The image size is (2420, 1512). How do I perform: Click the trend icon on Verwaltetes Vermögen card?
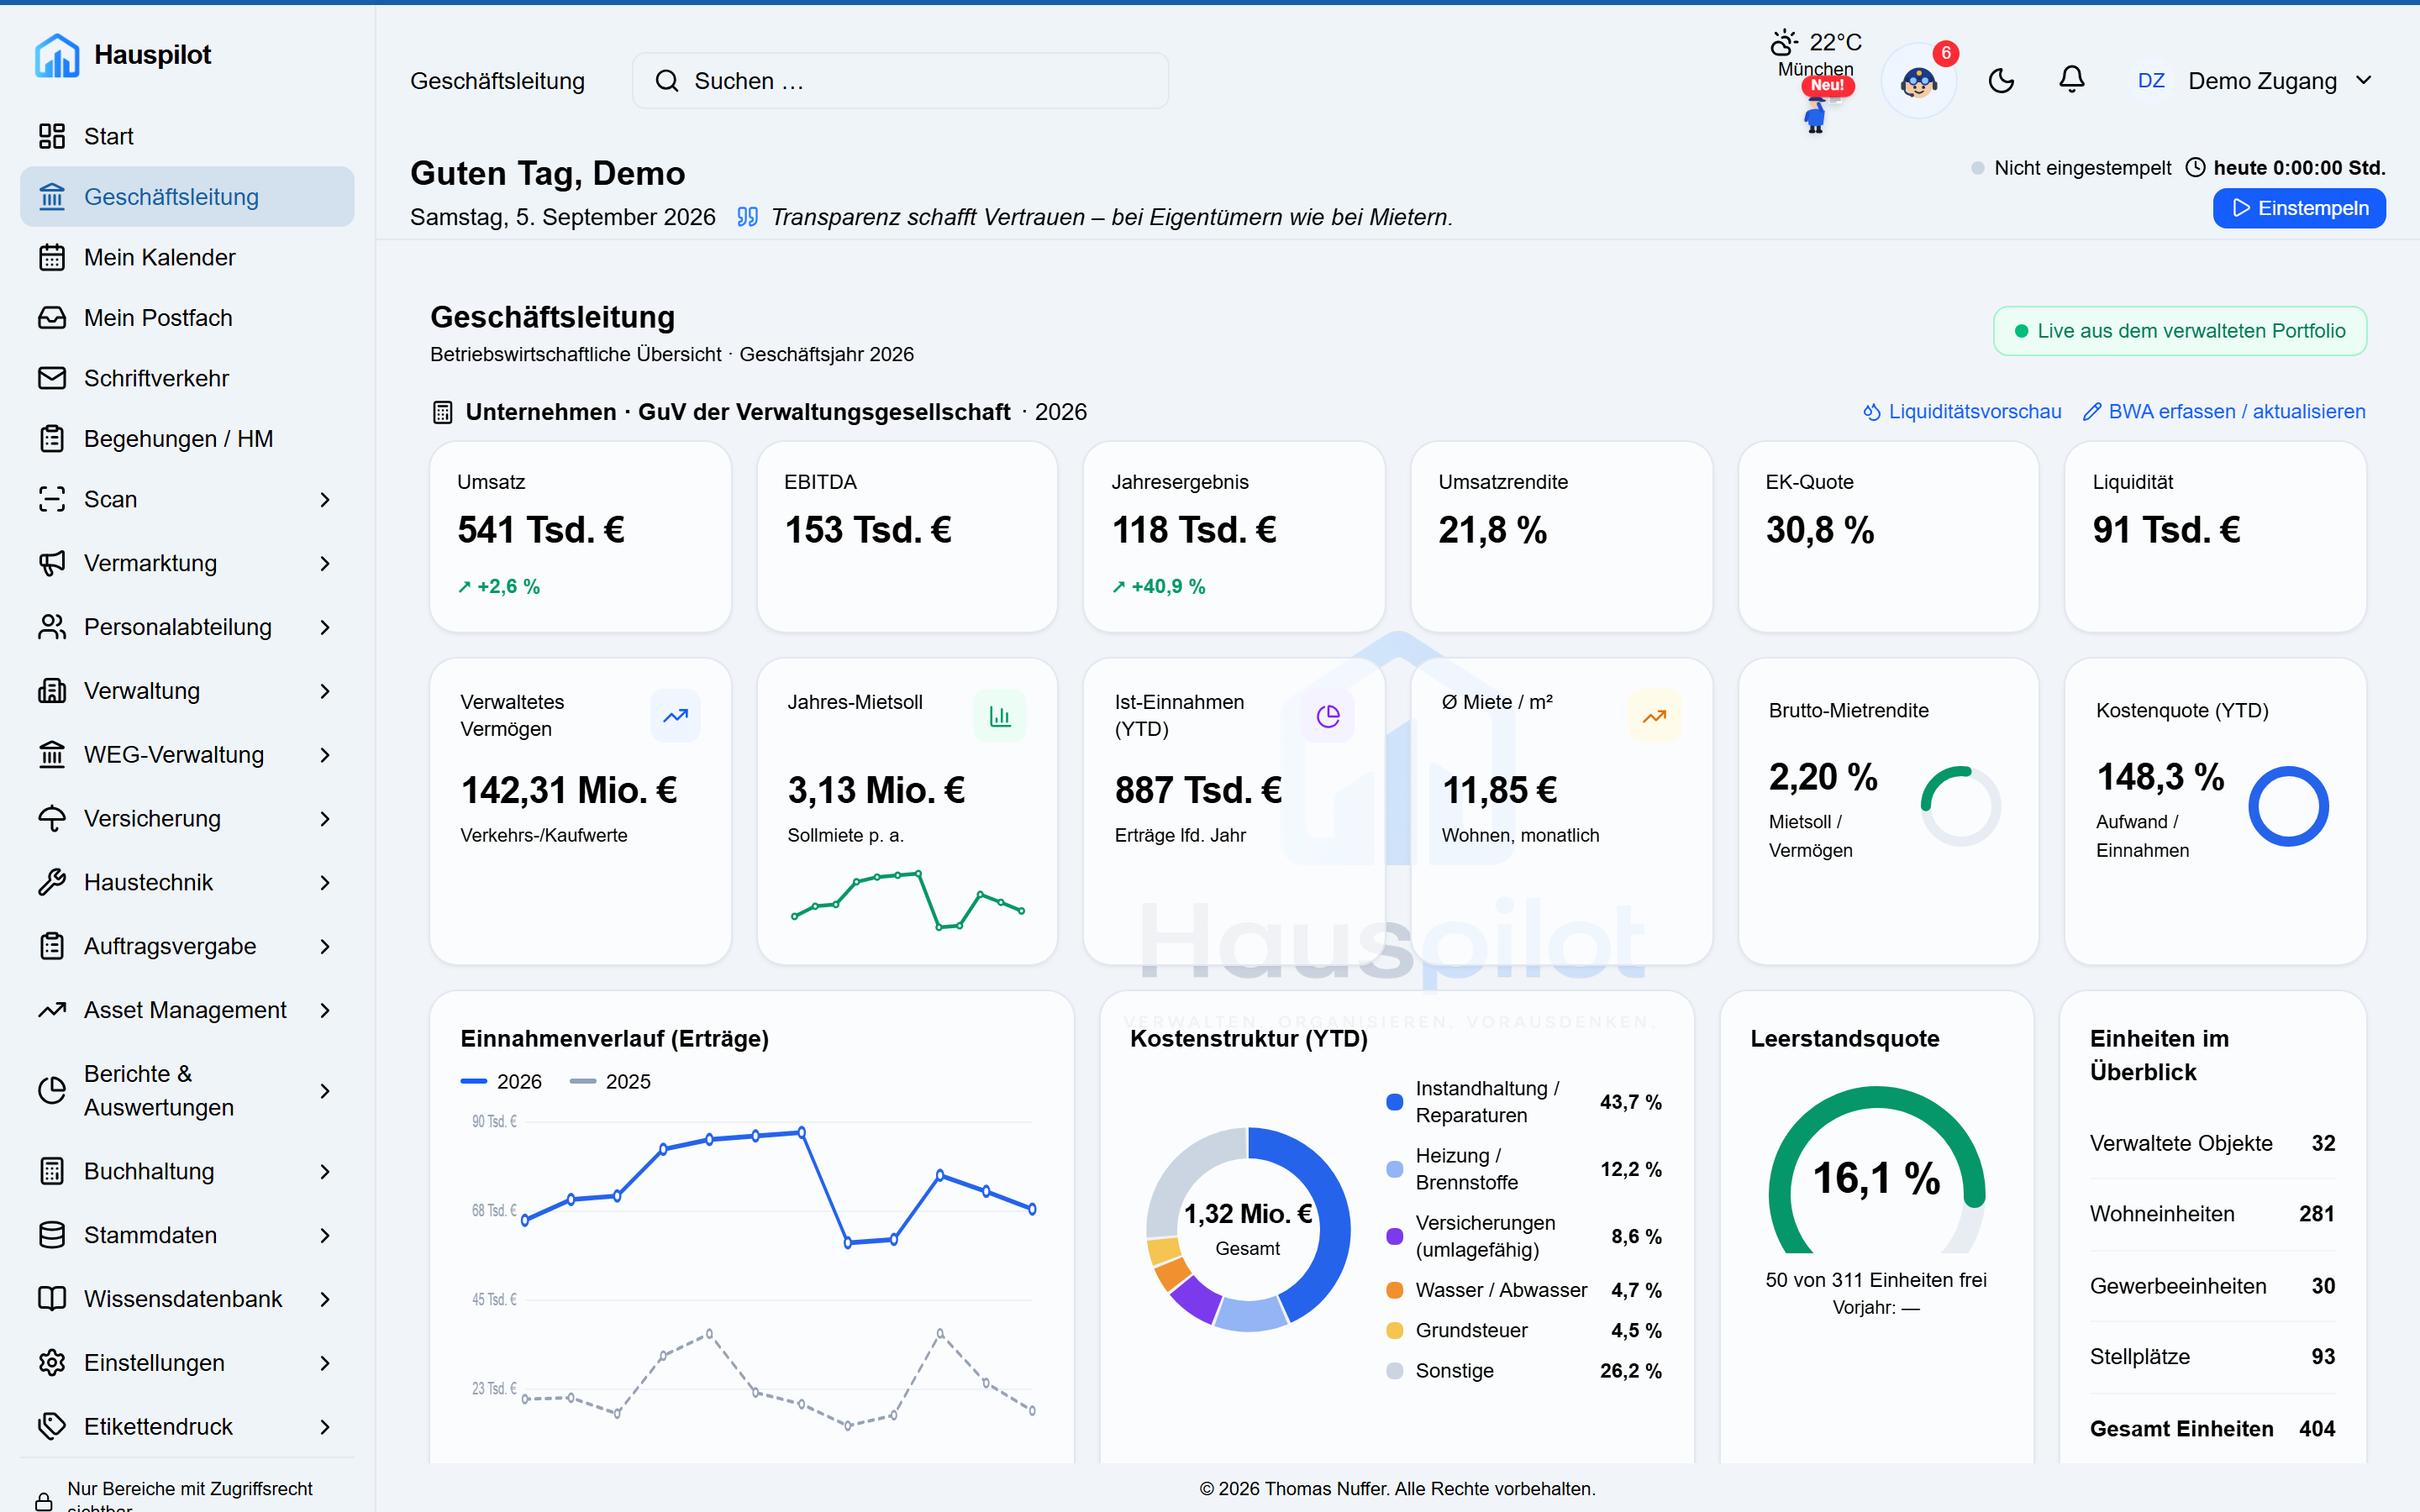point(676,716)
